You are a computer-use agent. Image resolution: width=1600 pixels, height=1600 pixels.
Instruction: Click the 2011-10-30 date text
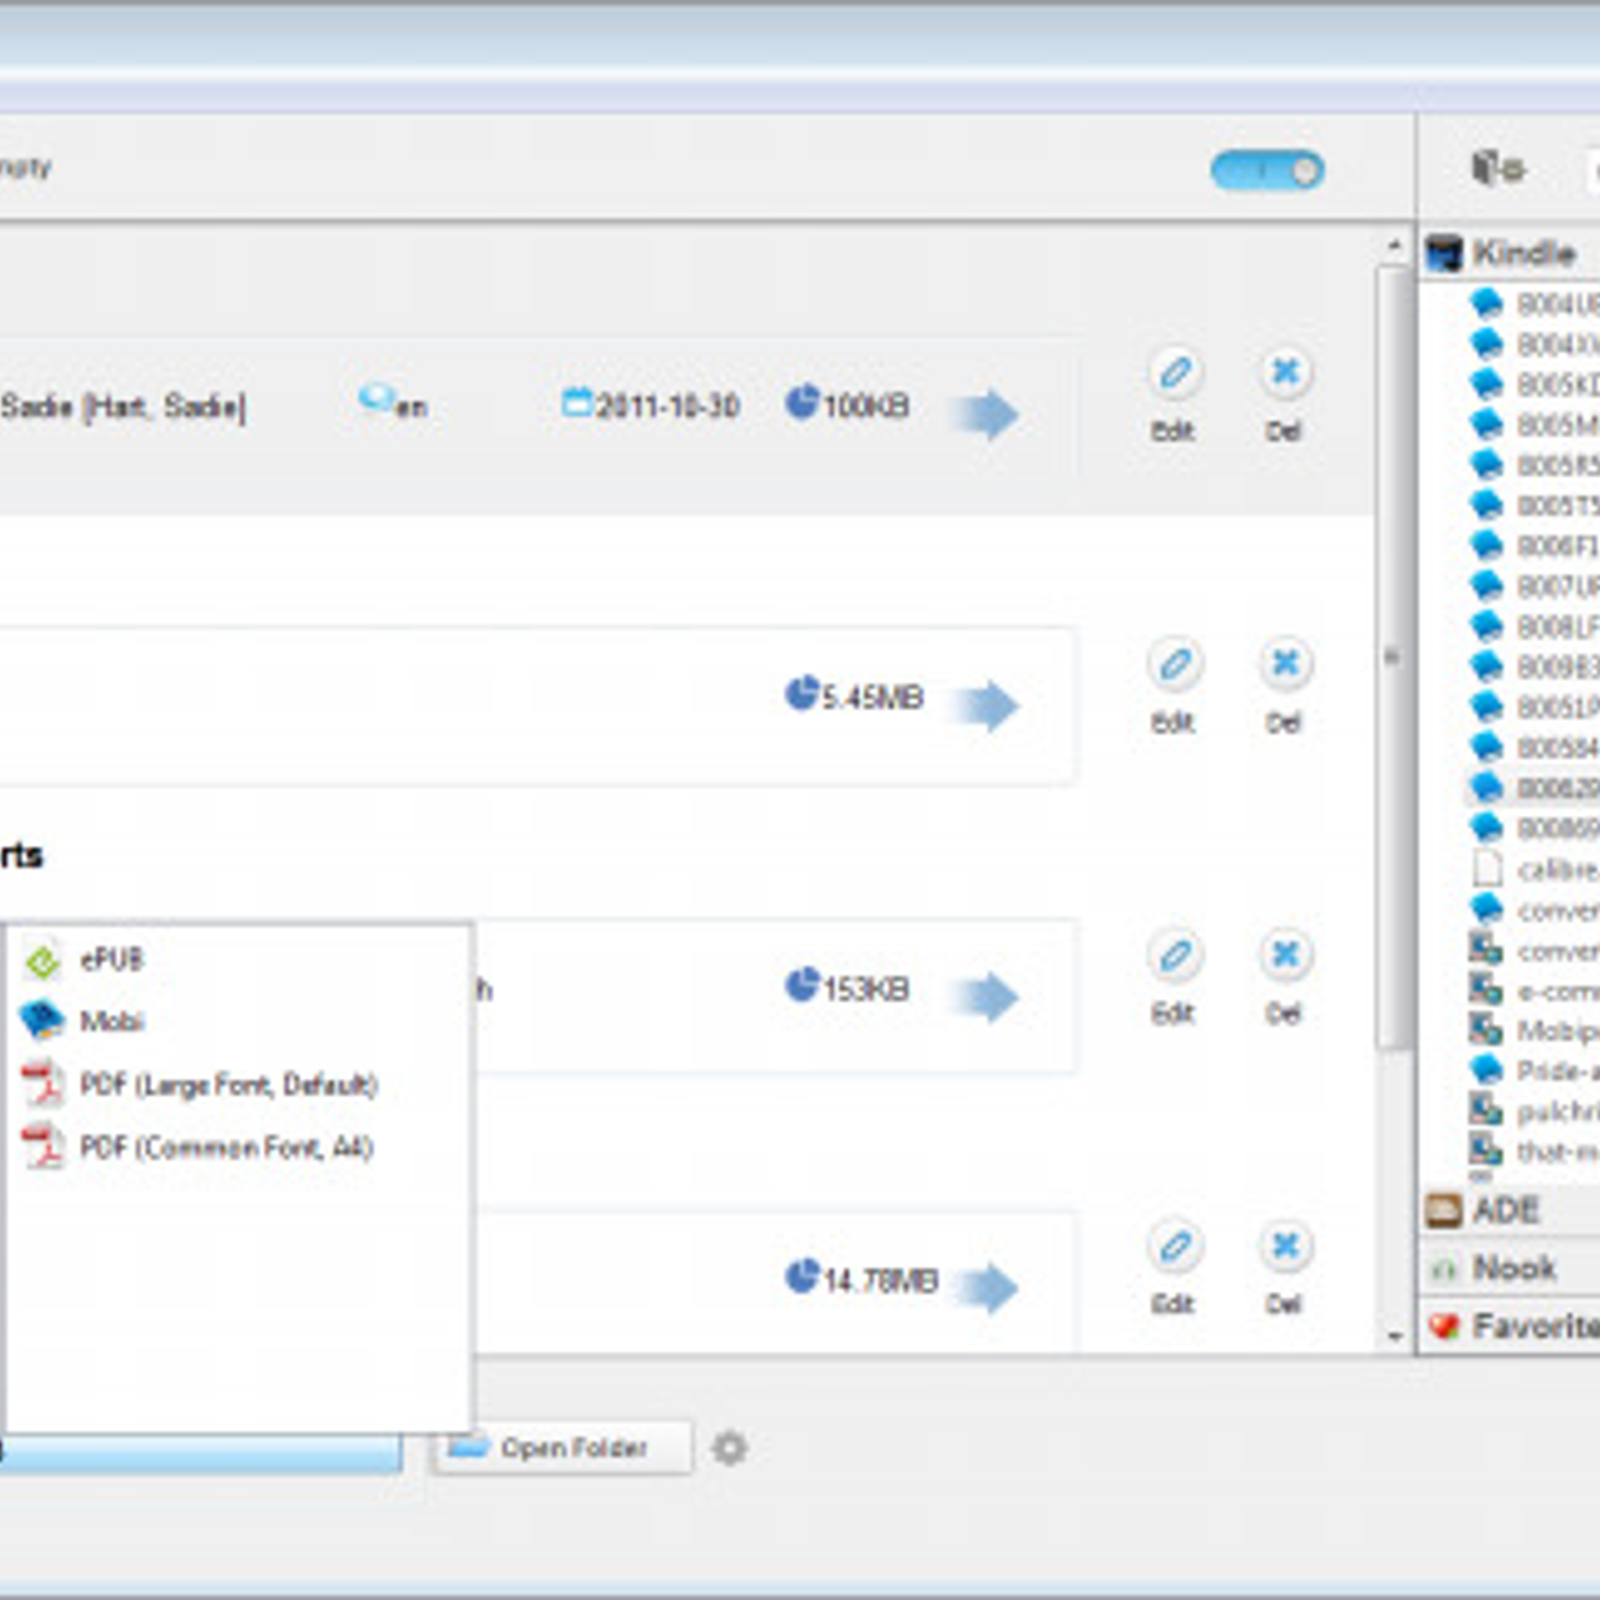coord(667,406)
